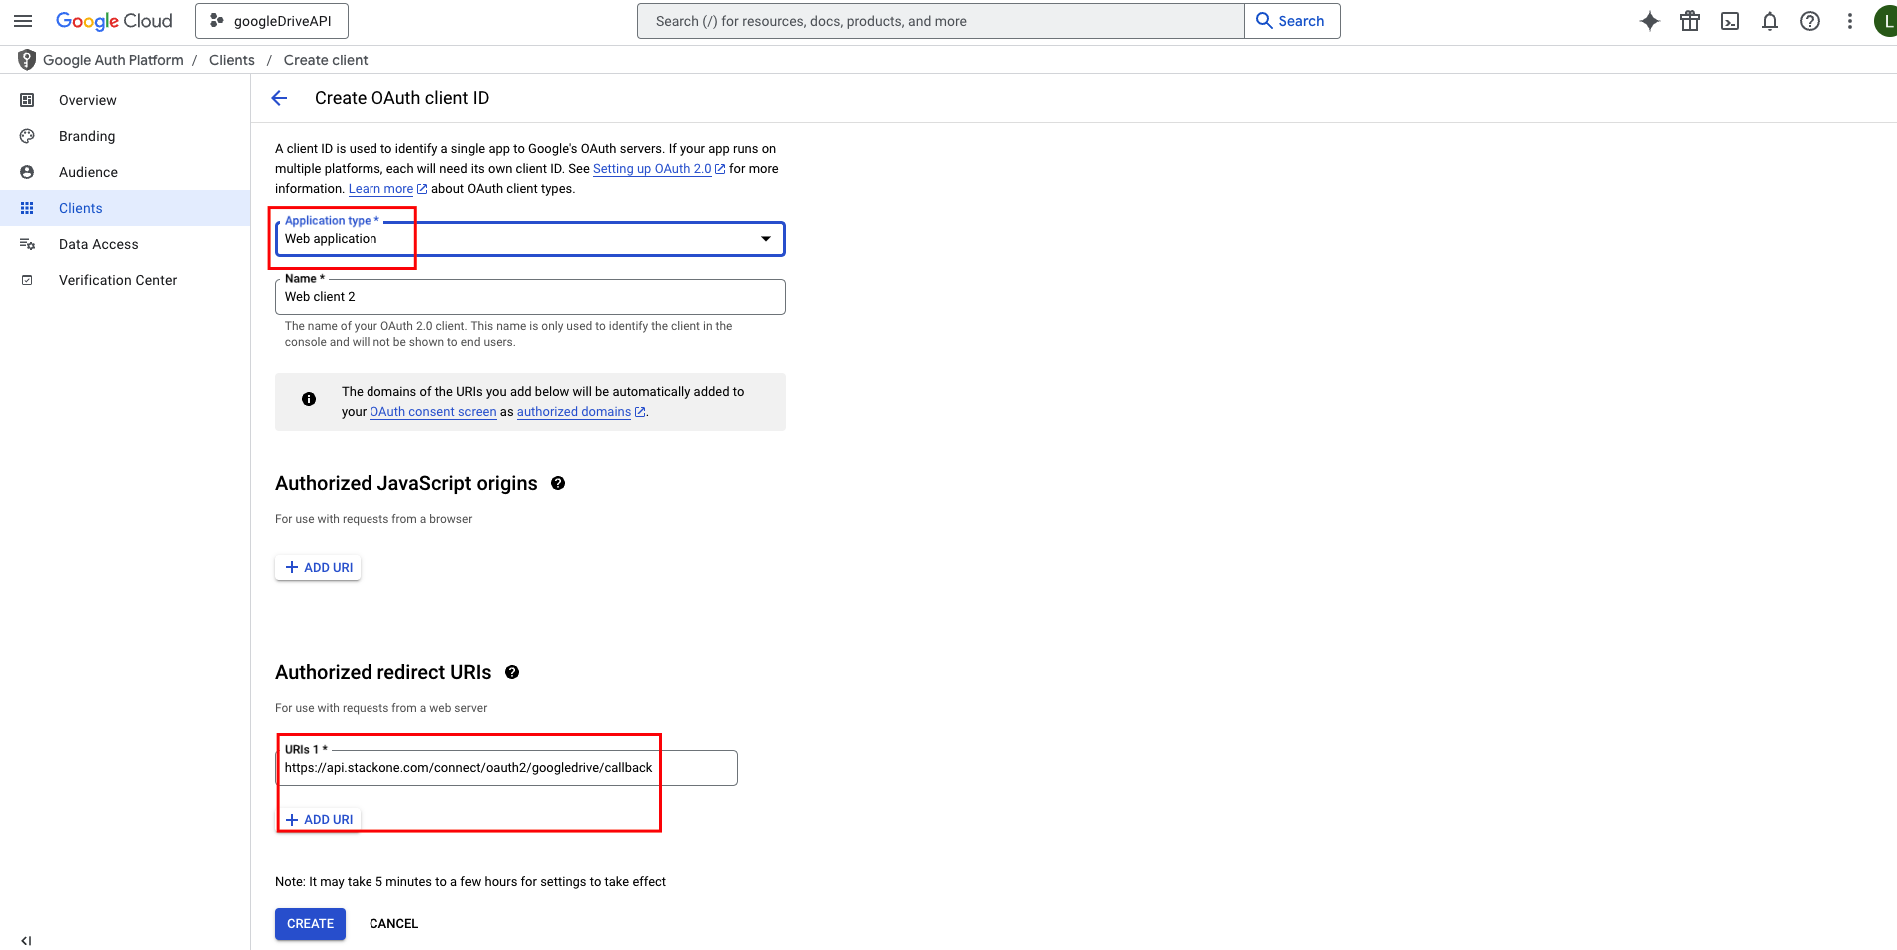
Task: Click the Clients grid icon
Action: (x=27, y=208)
